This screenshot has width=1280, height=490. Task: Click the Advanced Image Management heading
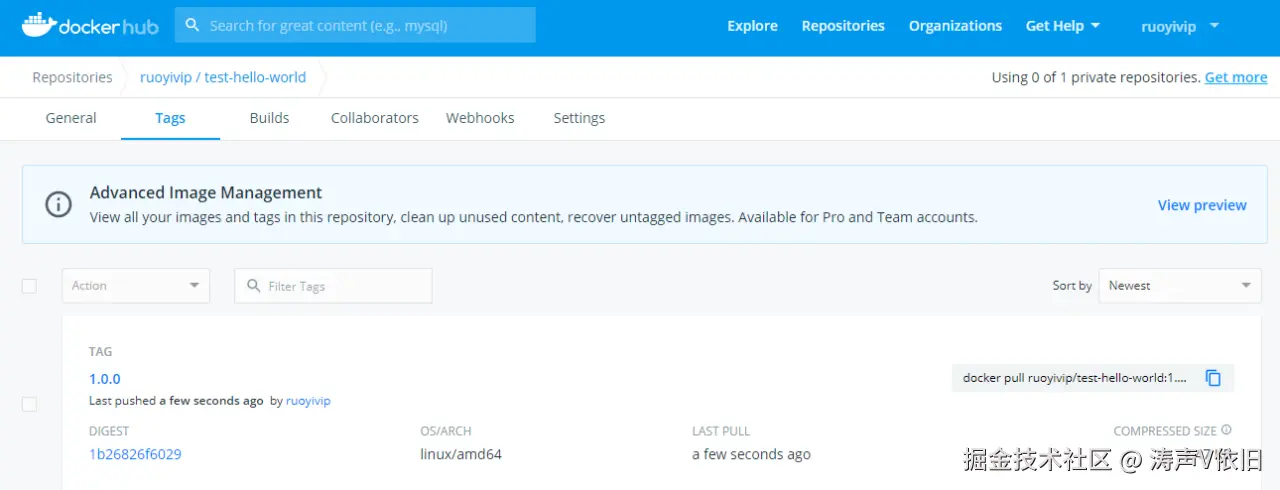(206, 193)
